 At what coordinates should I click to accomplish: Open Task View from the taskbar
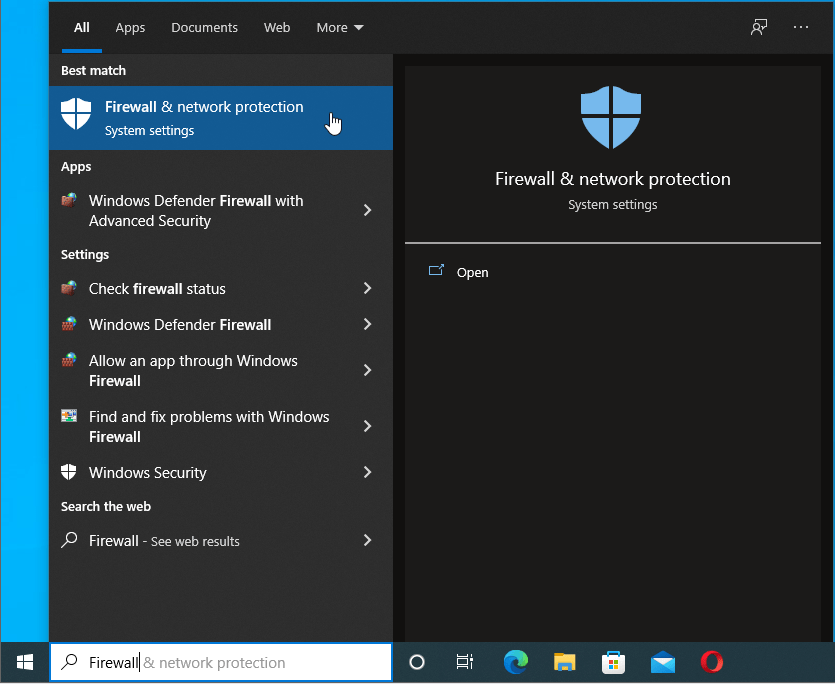(x=465, y=662)
